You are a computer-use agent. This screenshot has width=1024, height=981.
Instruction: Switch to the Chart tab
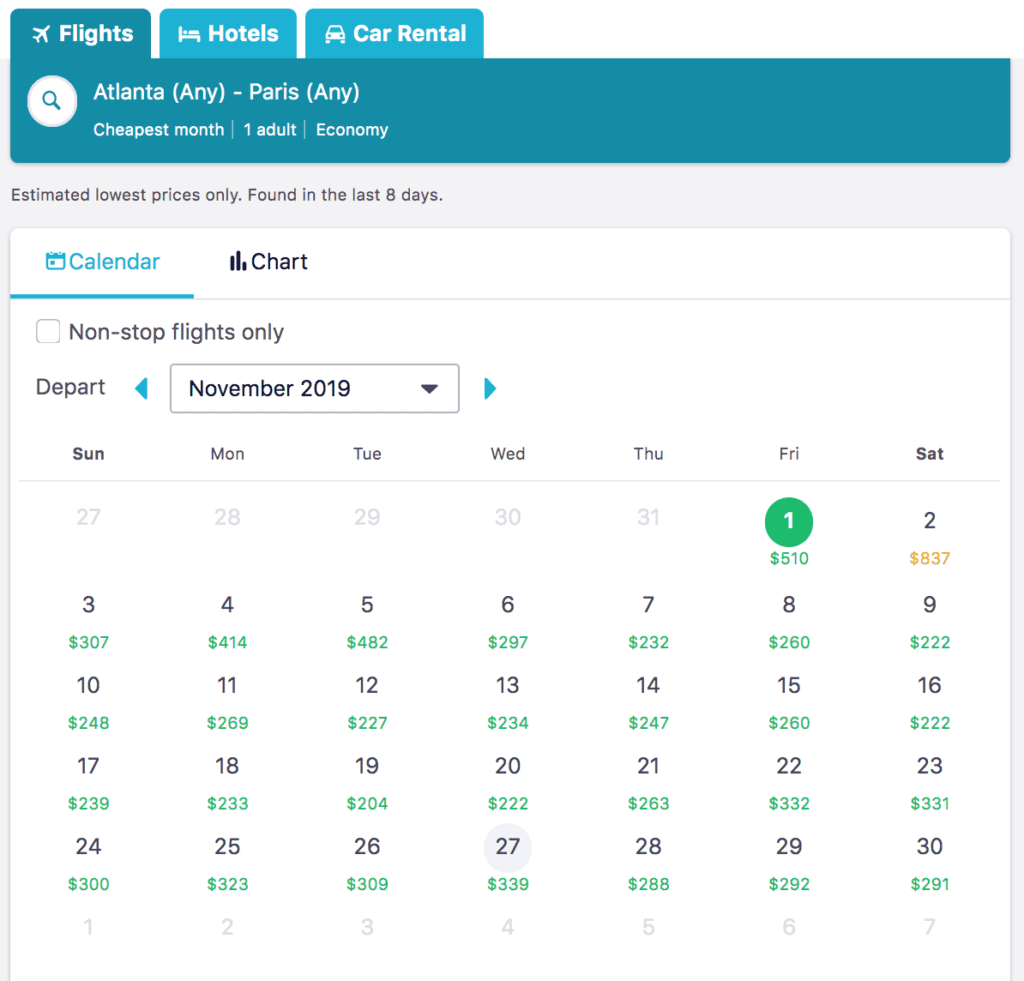267,261
